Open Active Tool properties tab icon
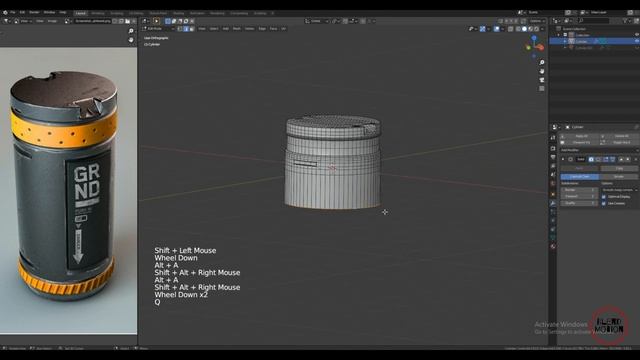The height and width of the screenshot is (360, 640). (553, 138)
